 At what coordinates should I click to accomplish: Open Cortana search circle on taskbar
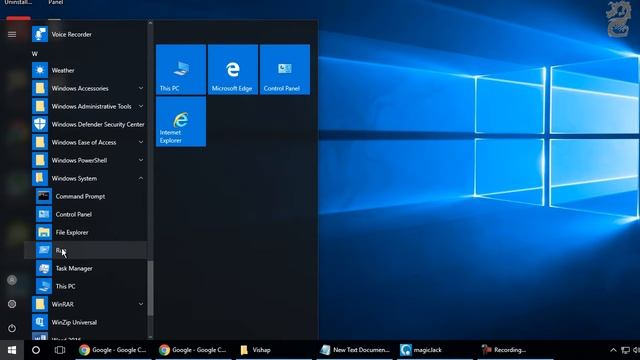point(36,350)
